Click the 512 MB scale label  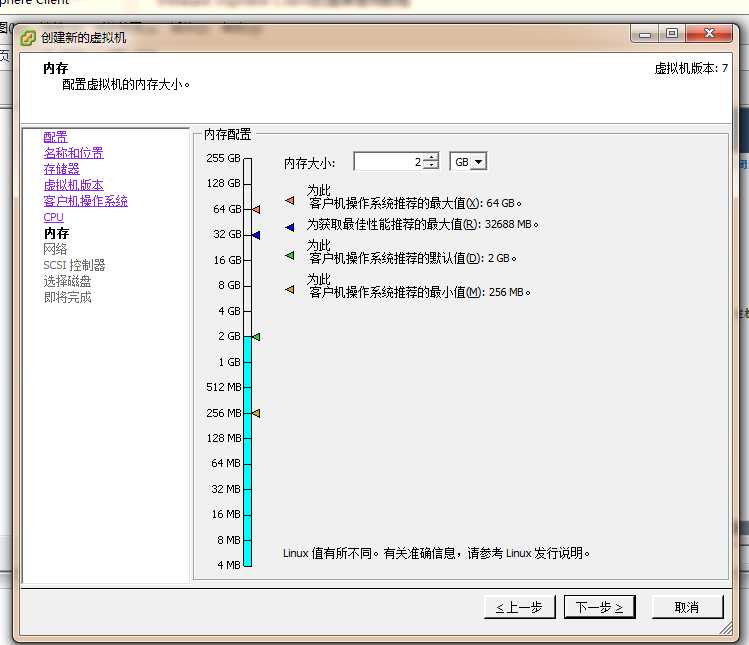[224, 387]
